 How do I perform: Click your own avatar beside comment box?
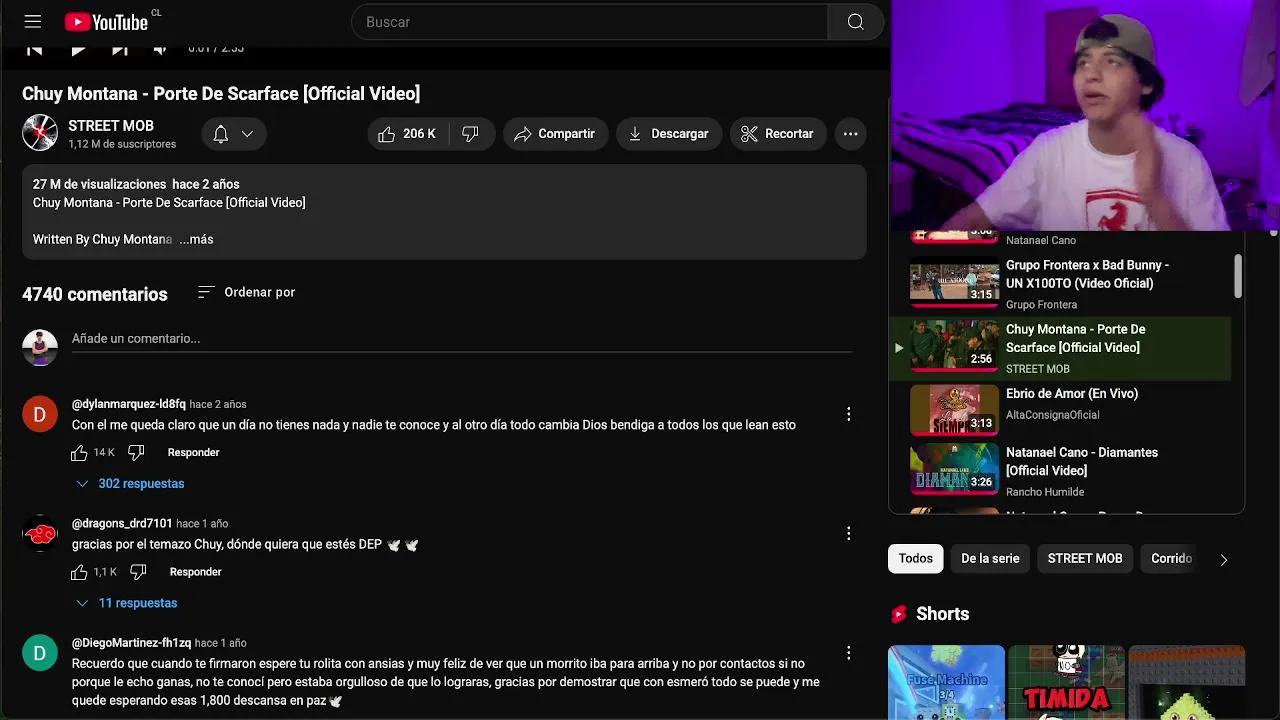tap(40, 348)
